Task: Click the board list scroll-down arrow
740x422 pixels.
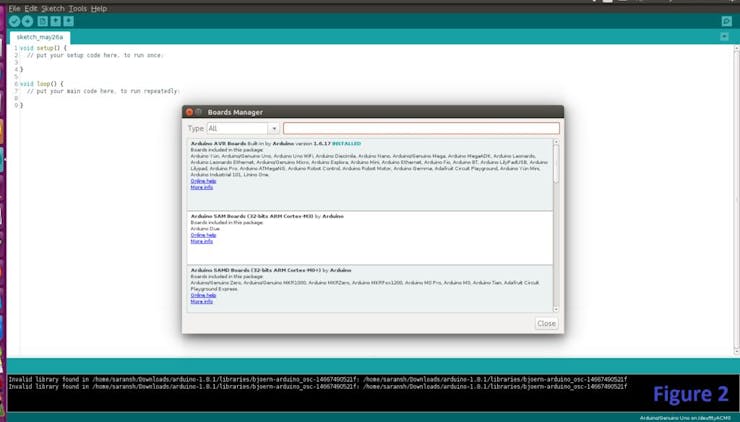Action: [x=556, y=309]
